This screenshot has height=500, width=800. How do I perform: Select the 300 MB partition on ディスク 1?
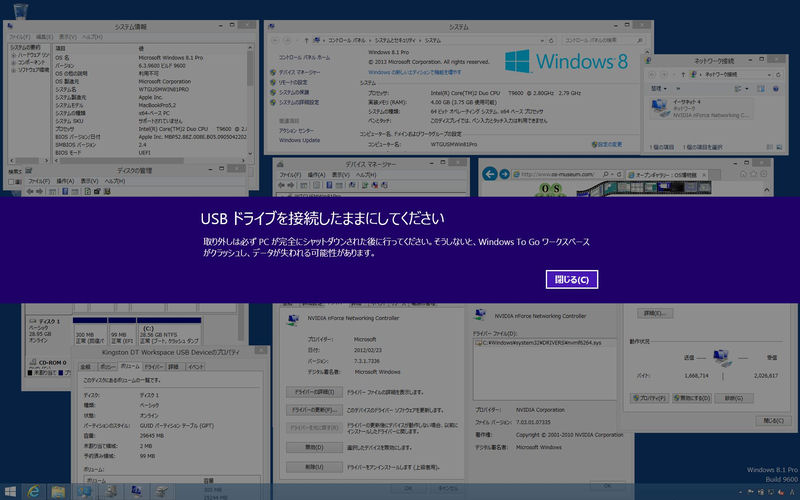[x=90, y=331]
